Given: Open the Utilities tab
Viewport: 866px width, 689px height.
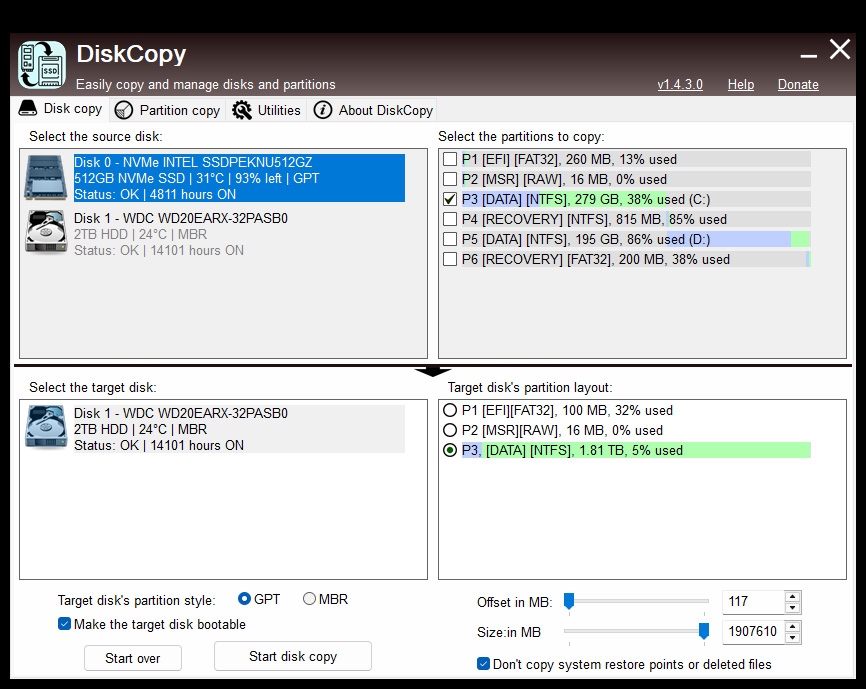Looking at the screenshot, I should coord(266,110).
